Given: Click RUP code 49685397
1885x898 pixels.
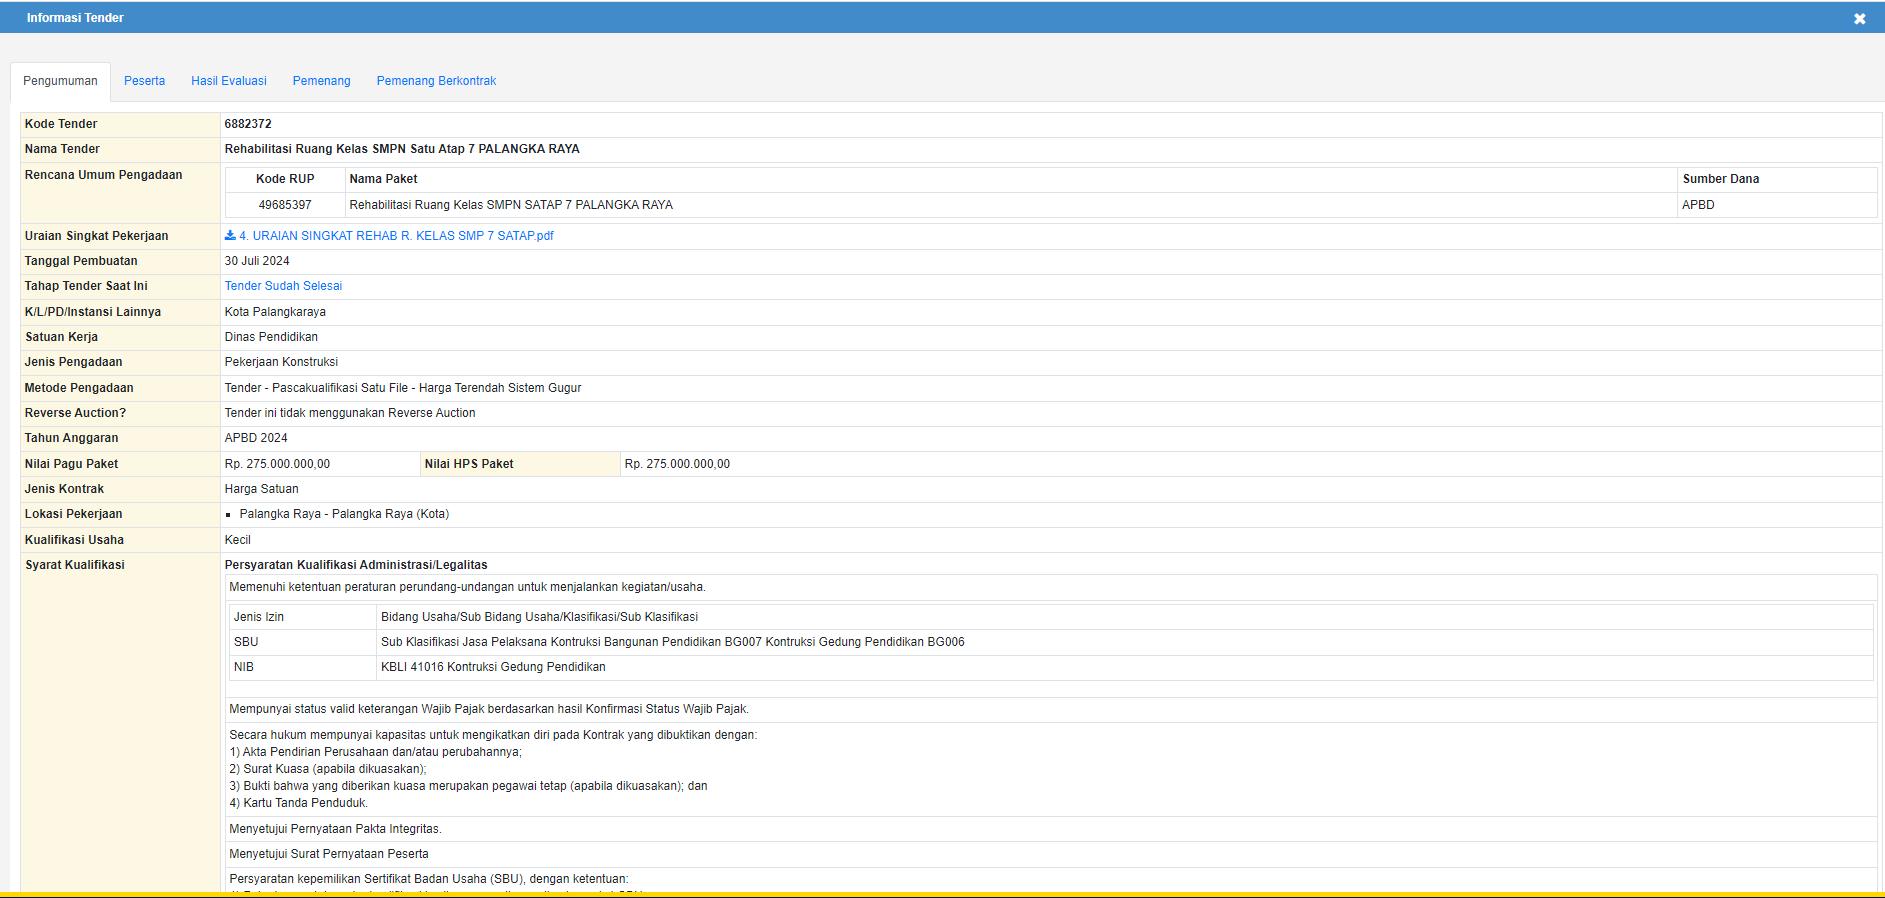Looking at the screenshot, I should click(x=285, y=205).
